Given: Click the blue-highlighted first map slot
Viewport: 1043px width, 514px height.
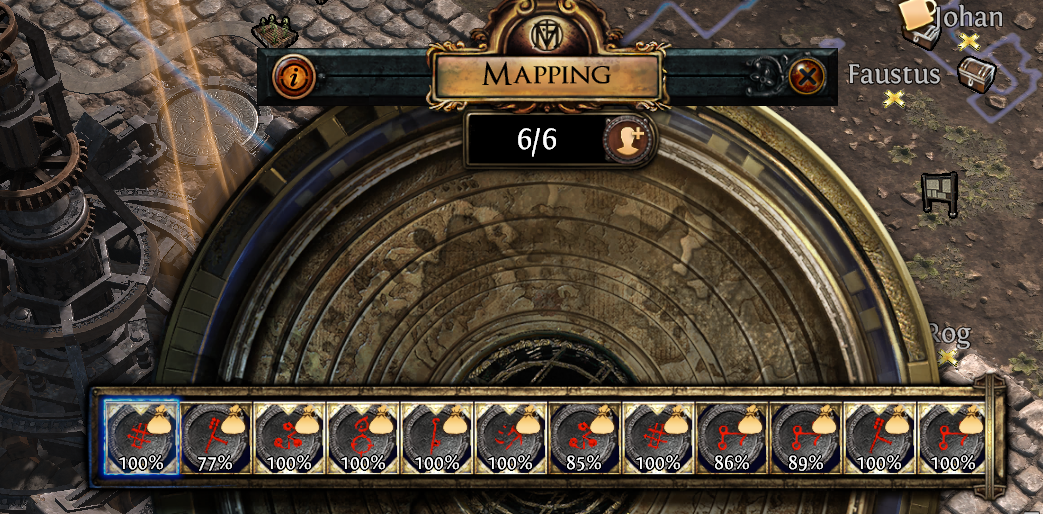Looking at the screenshot, I should coord(142,438).
